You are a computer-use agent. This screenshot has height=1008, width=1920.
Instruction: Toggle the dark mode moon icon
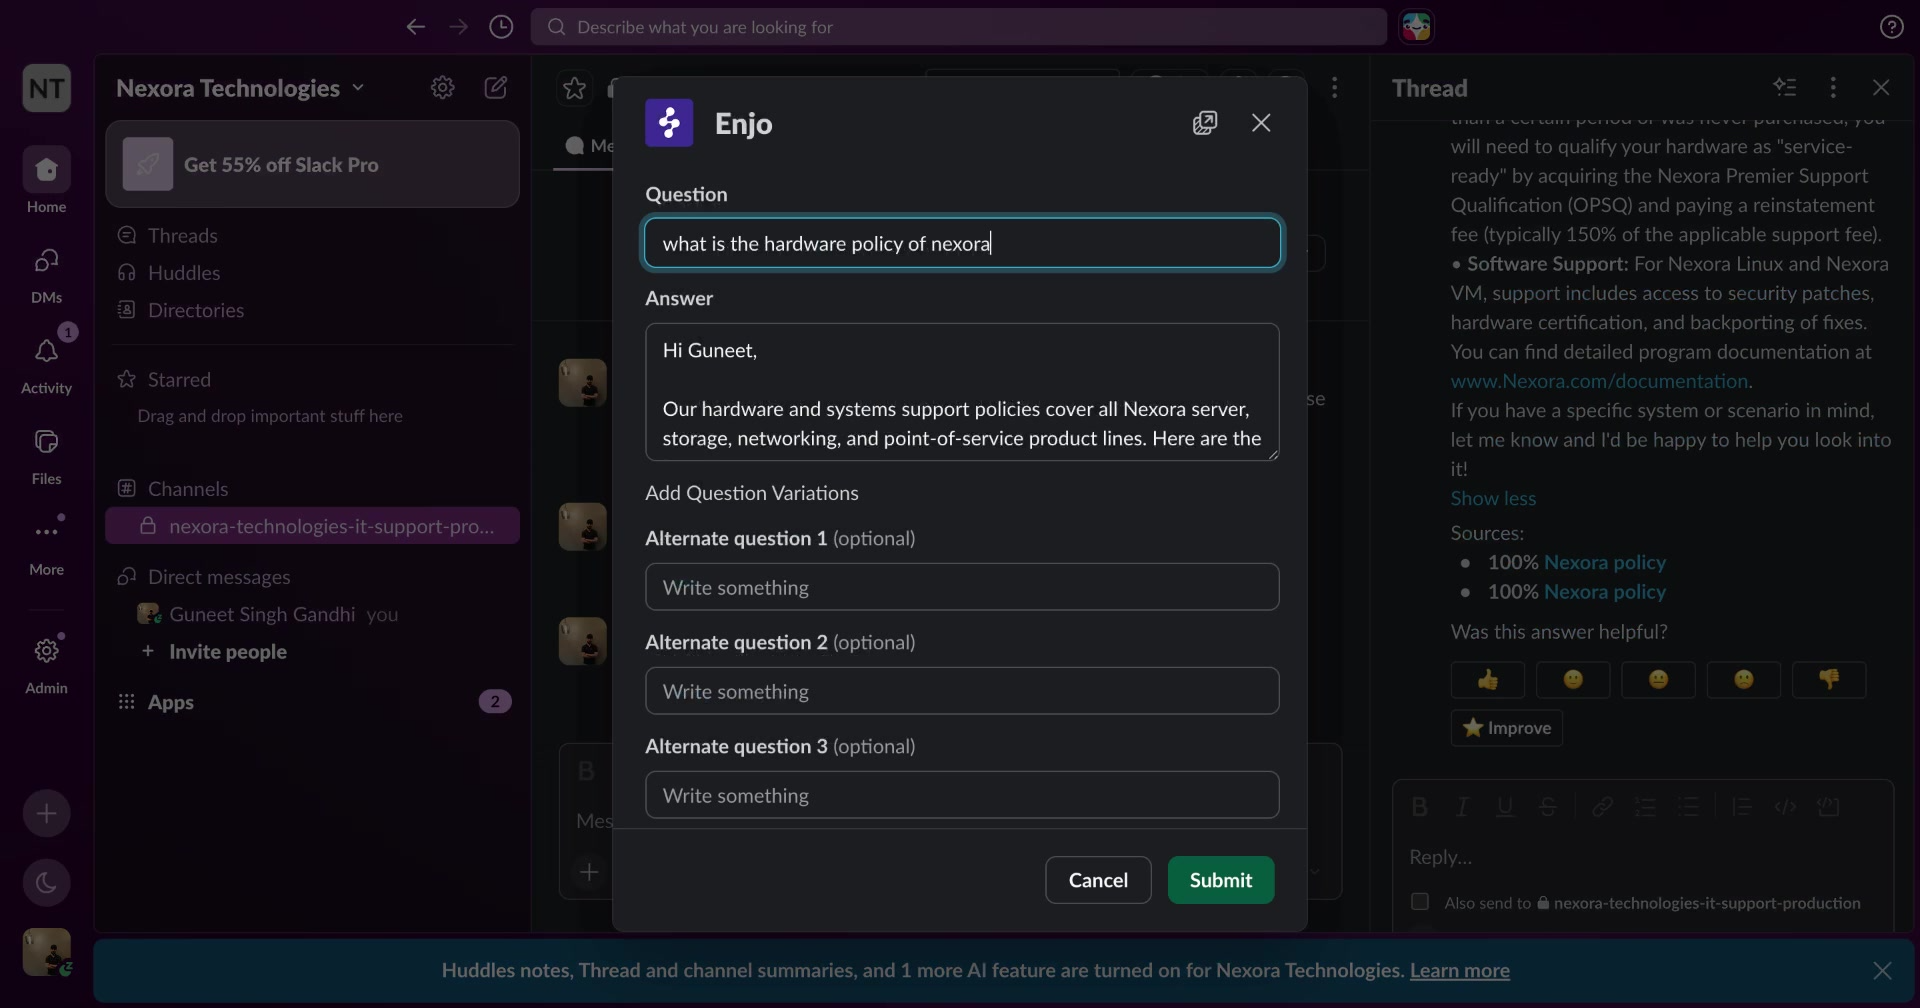click(x=47, y=883)
